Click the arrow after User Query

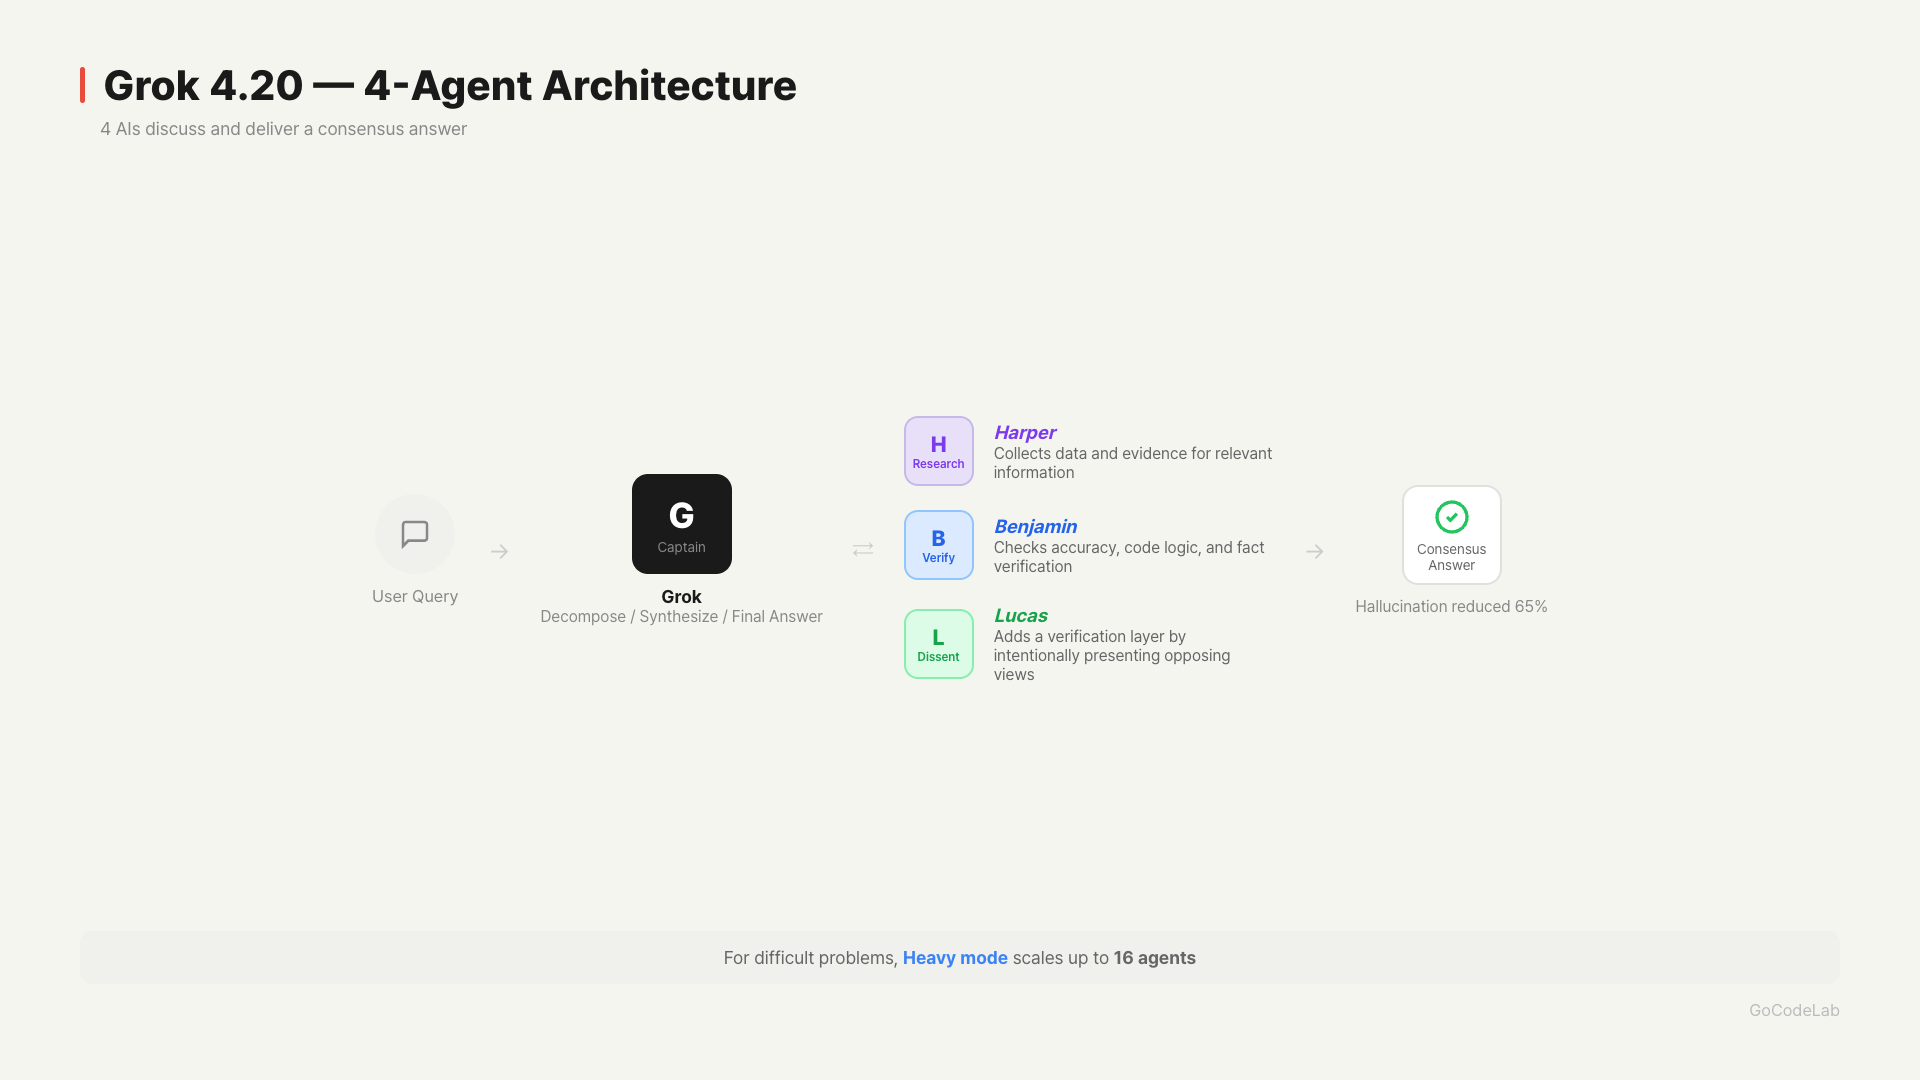(500, 552)
